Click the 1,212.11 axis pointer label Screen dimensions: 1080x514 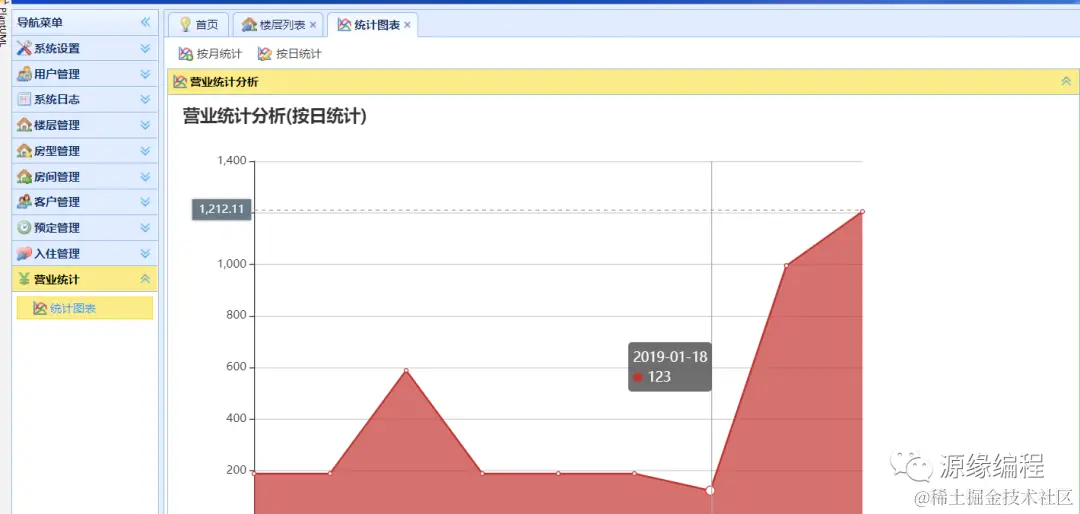221,209
